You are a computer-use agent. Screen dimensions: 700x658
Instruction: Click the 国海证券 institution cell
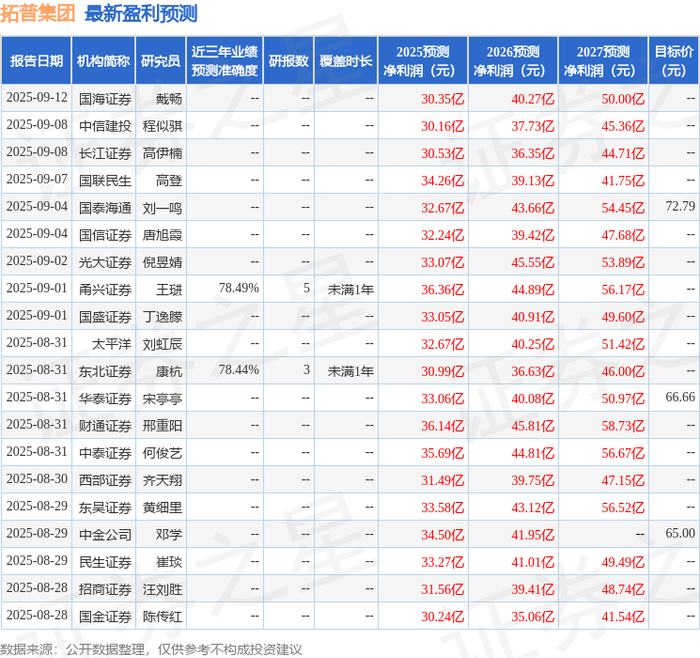(x=105, y=99)
